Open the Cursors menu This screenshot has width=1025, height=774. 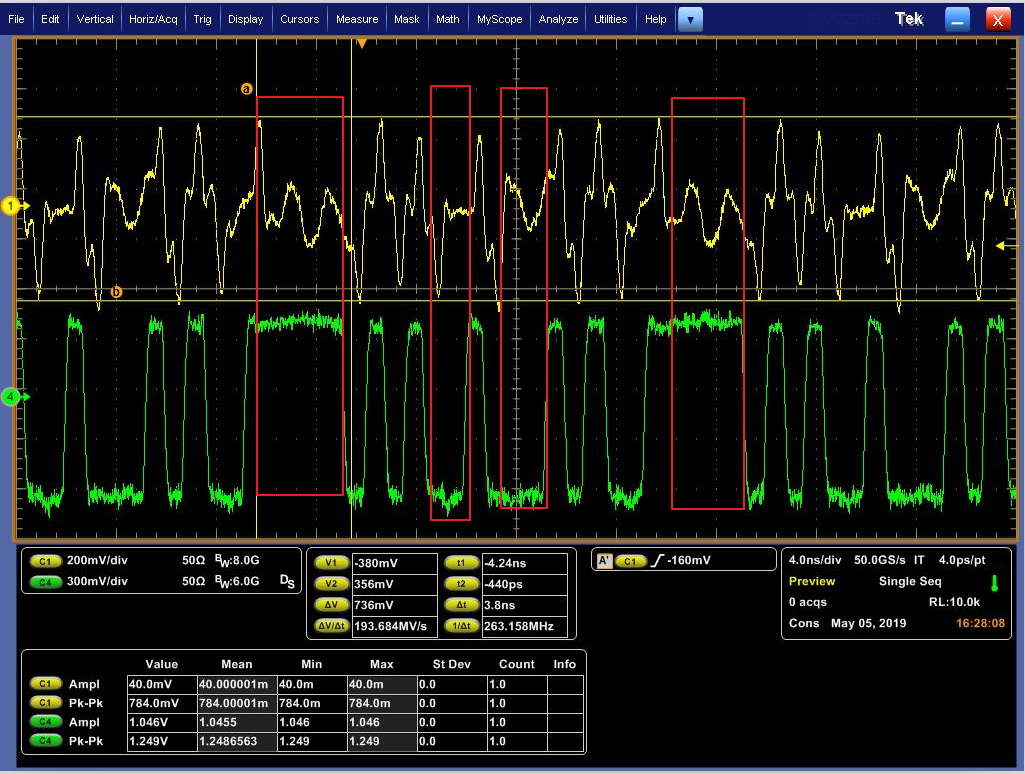click(299, 19)
